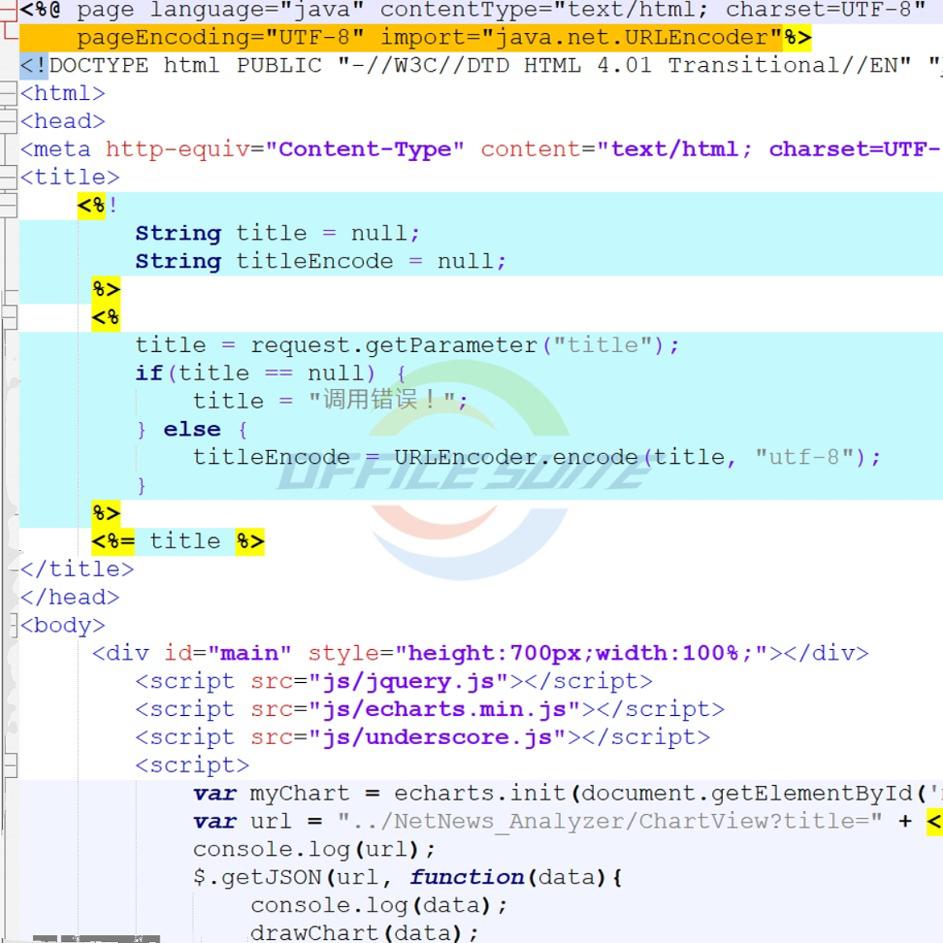Click the 'function' keyword in getJSON

pyautogui.click(x=466, y=877)
